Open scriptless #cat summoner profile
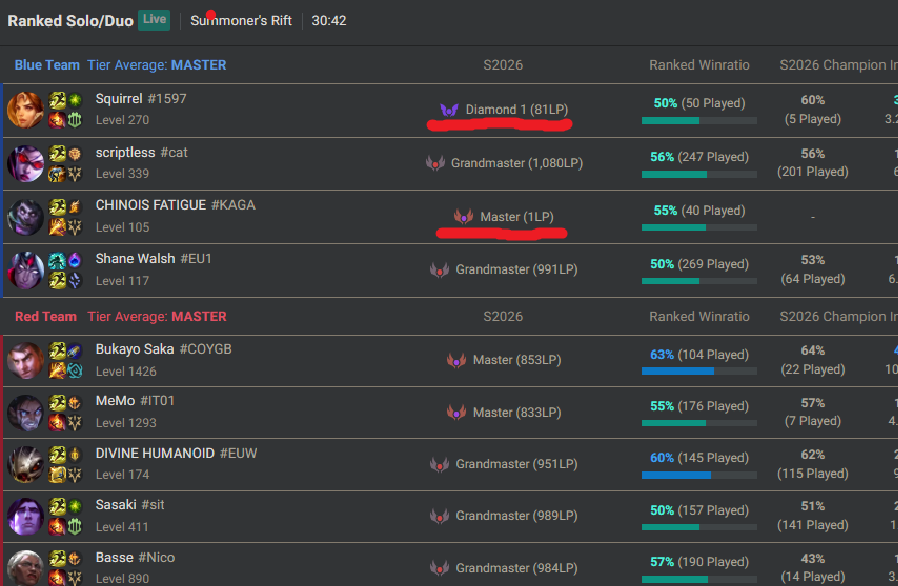898x586 pixels. [x=141, y=152]
